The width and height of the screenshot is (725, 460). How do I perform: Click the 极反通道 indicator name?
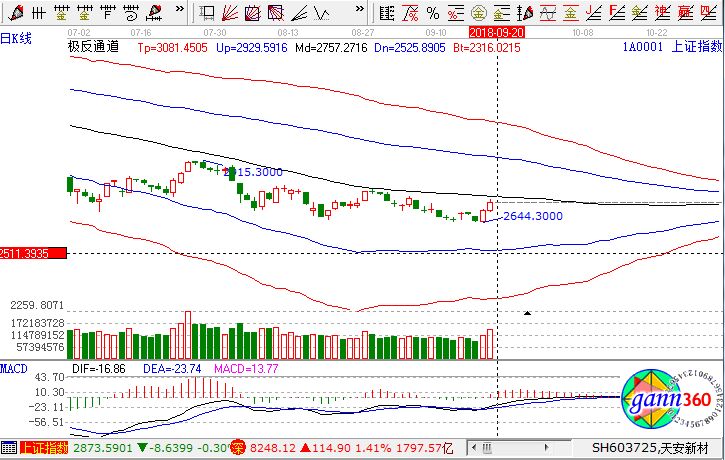pyautogui.click(x=92, y=46)
